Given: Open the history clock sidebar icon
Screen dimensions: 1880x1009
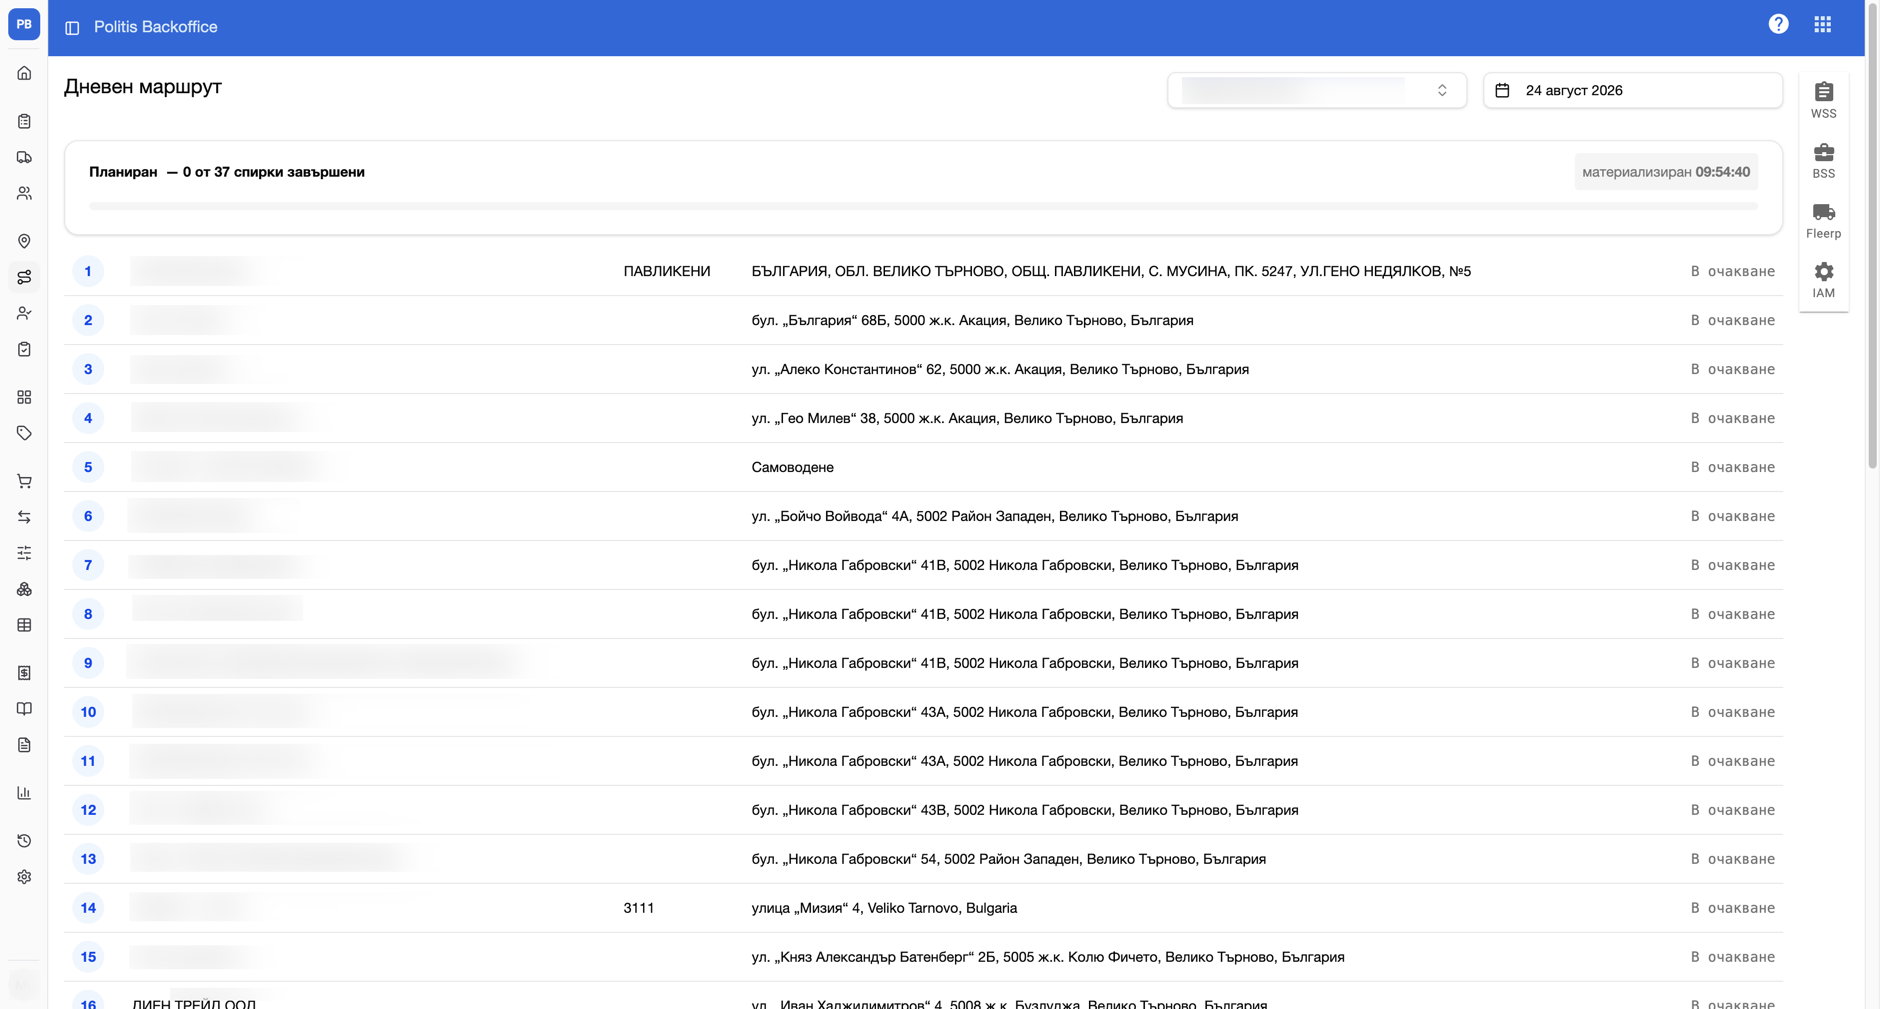Looking at the screenshot, I should pyautogui.click(x=24, y=841).
